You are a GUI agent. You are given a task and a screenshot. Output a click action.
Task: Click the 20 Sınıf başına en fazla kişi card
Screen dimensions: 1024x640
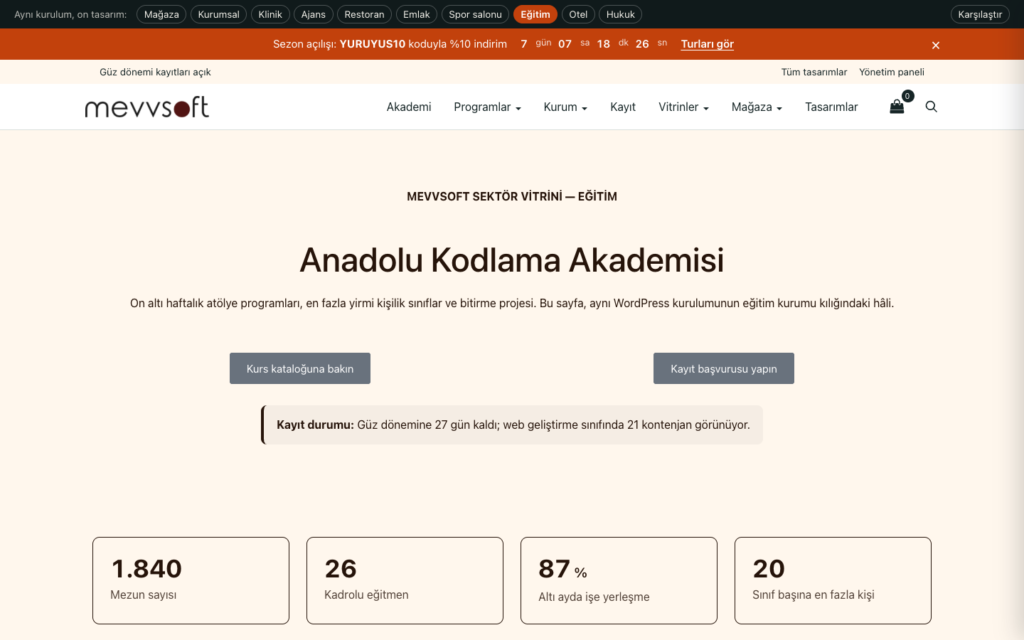click(x=833, y=581)
